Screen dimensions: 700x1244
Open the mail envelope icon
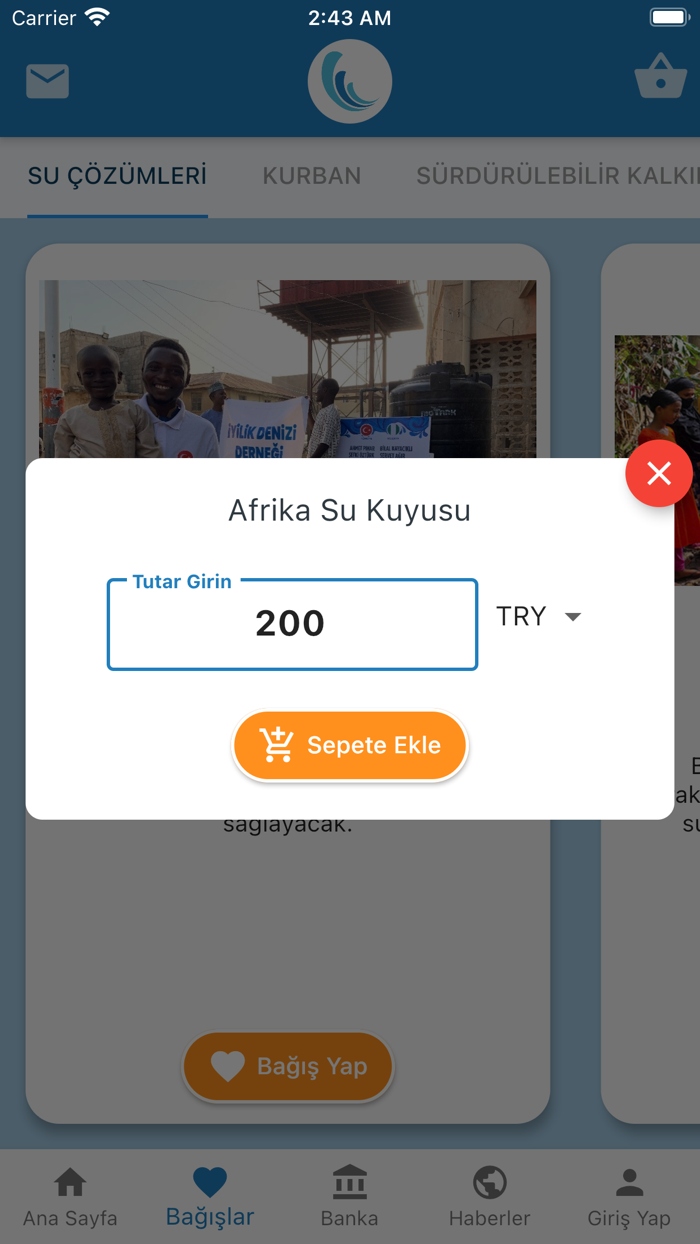tap(48, 81)
